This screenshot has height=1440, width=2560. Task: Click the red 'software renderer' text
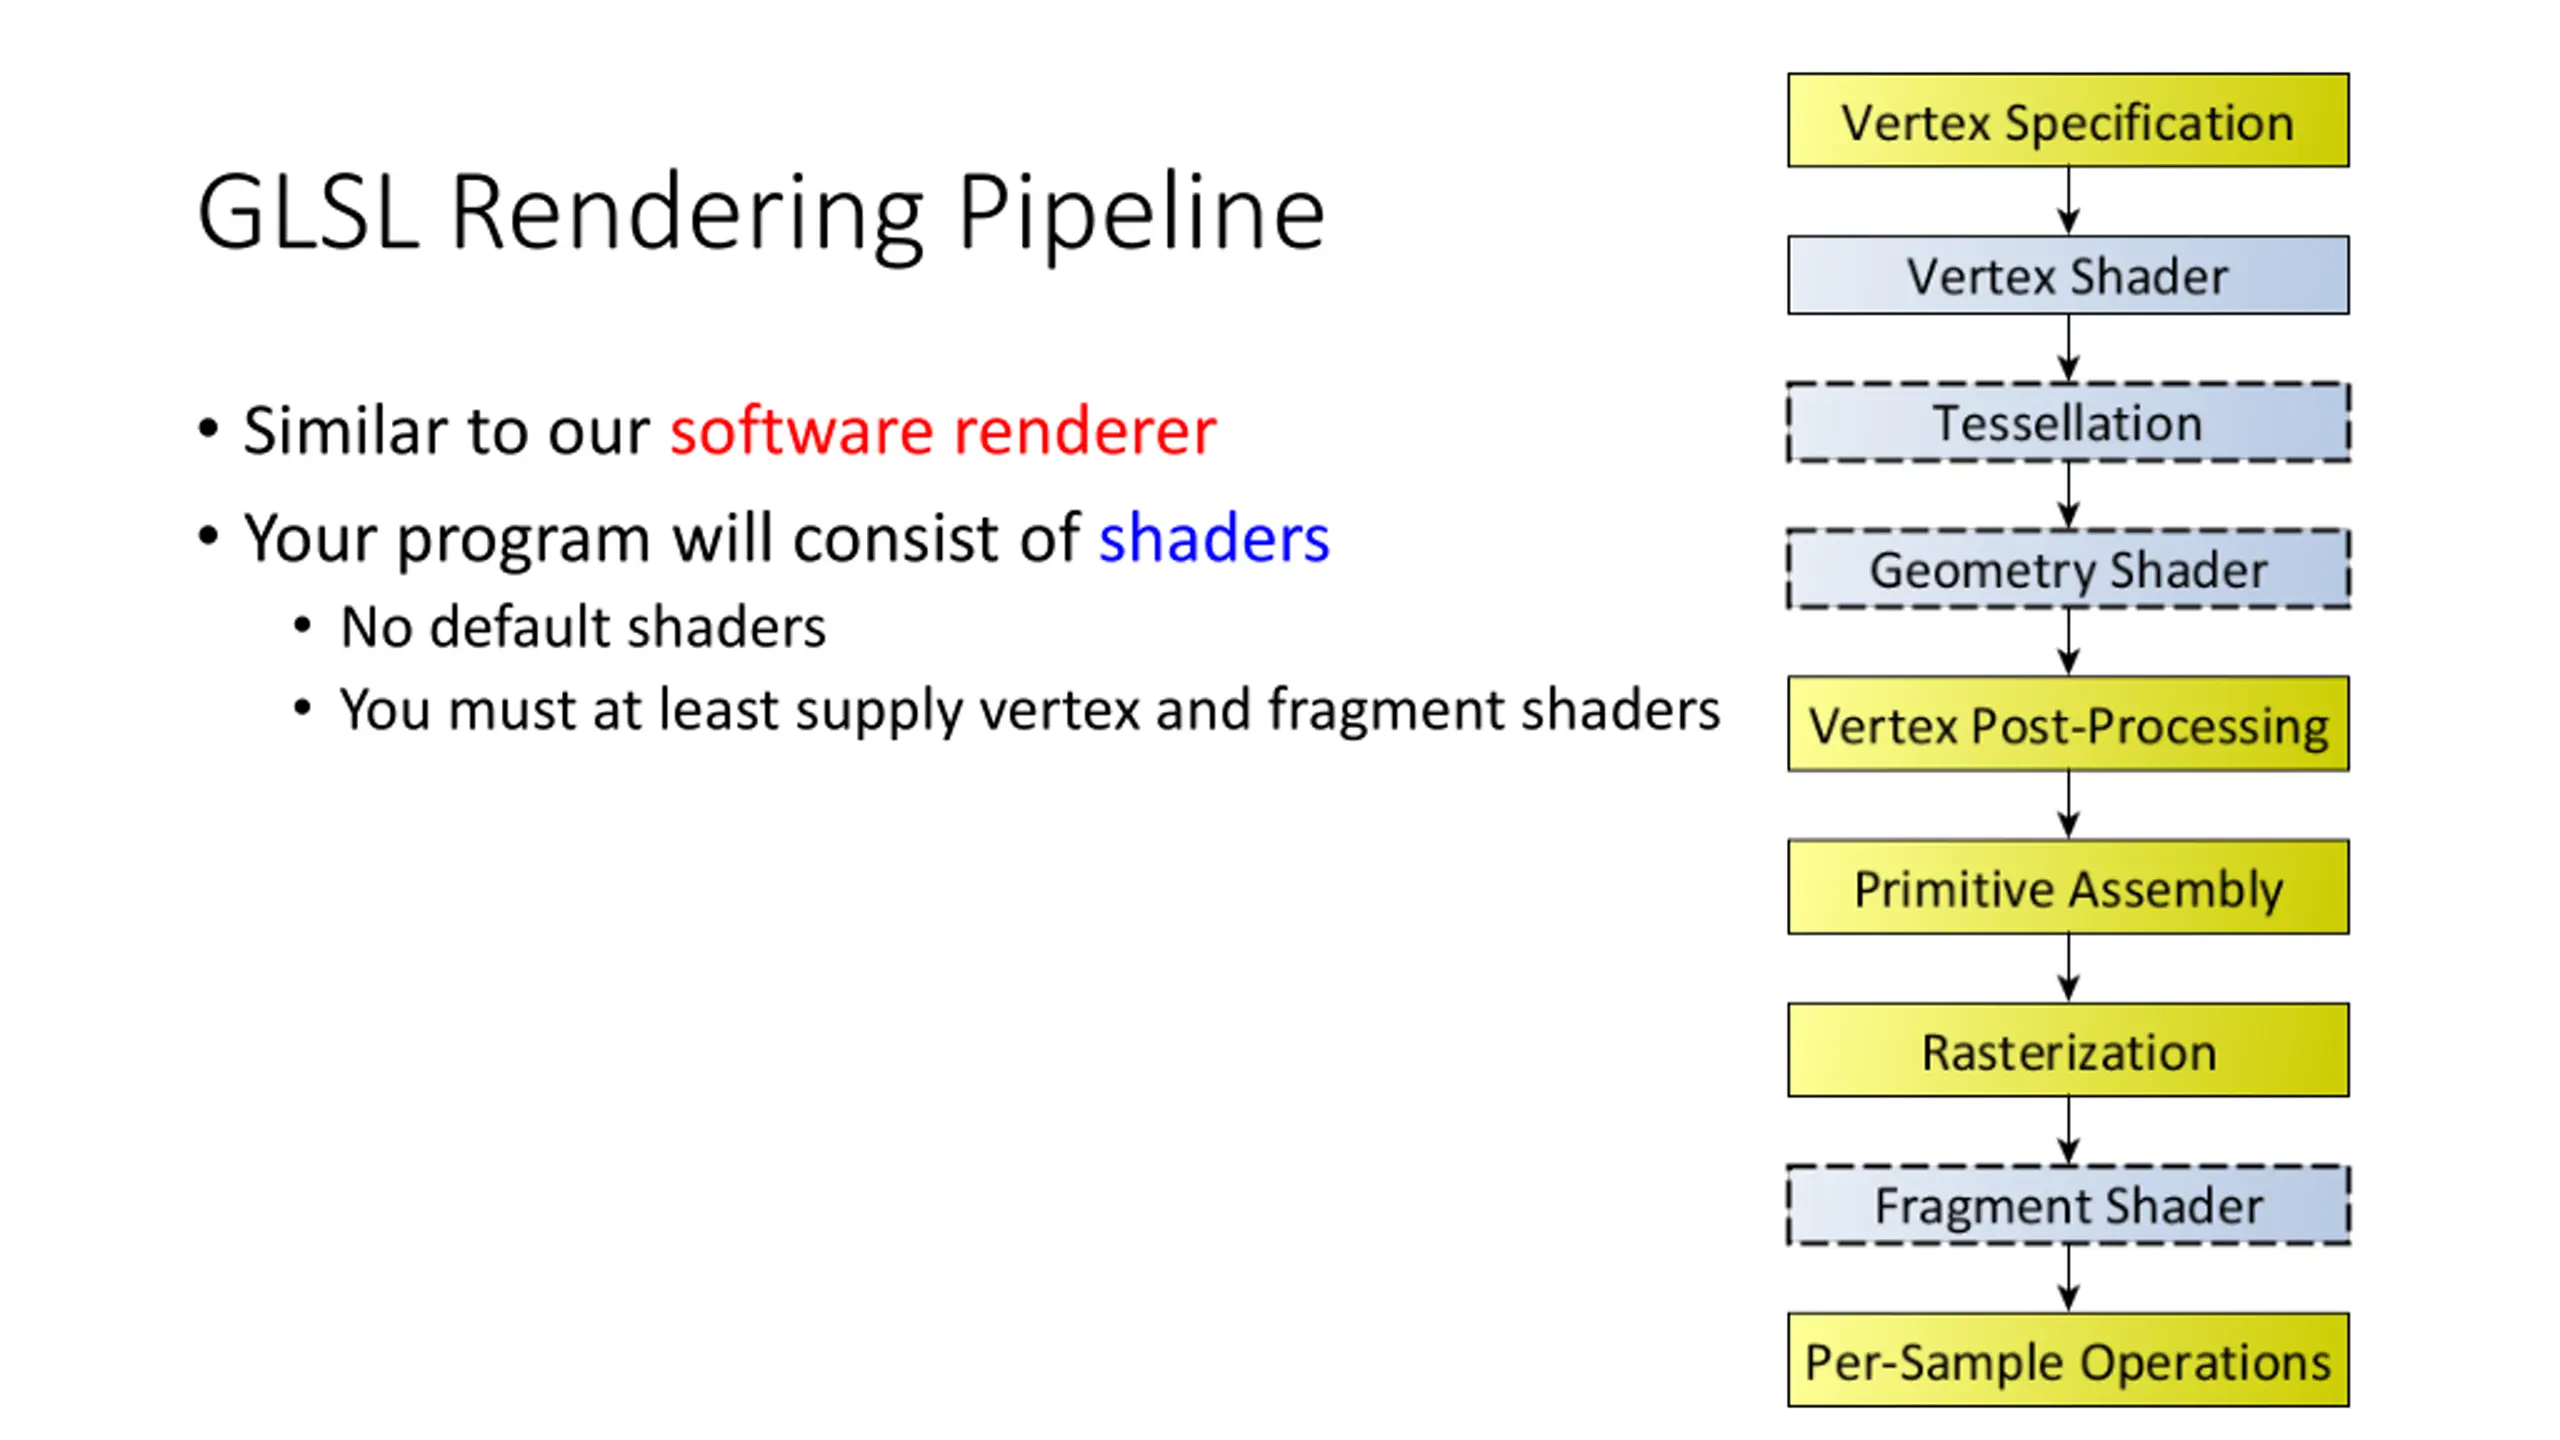pos(943,431)
